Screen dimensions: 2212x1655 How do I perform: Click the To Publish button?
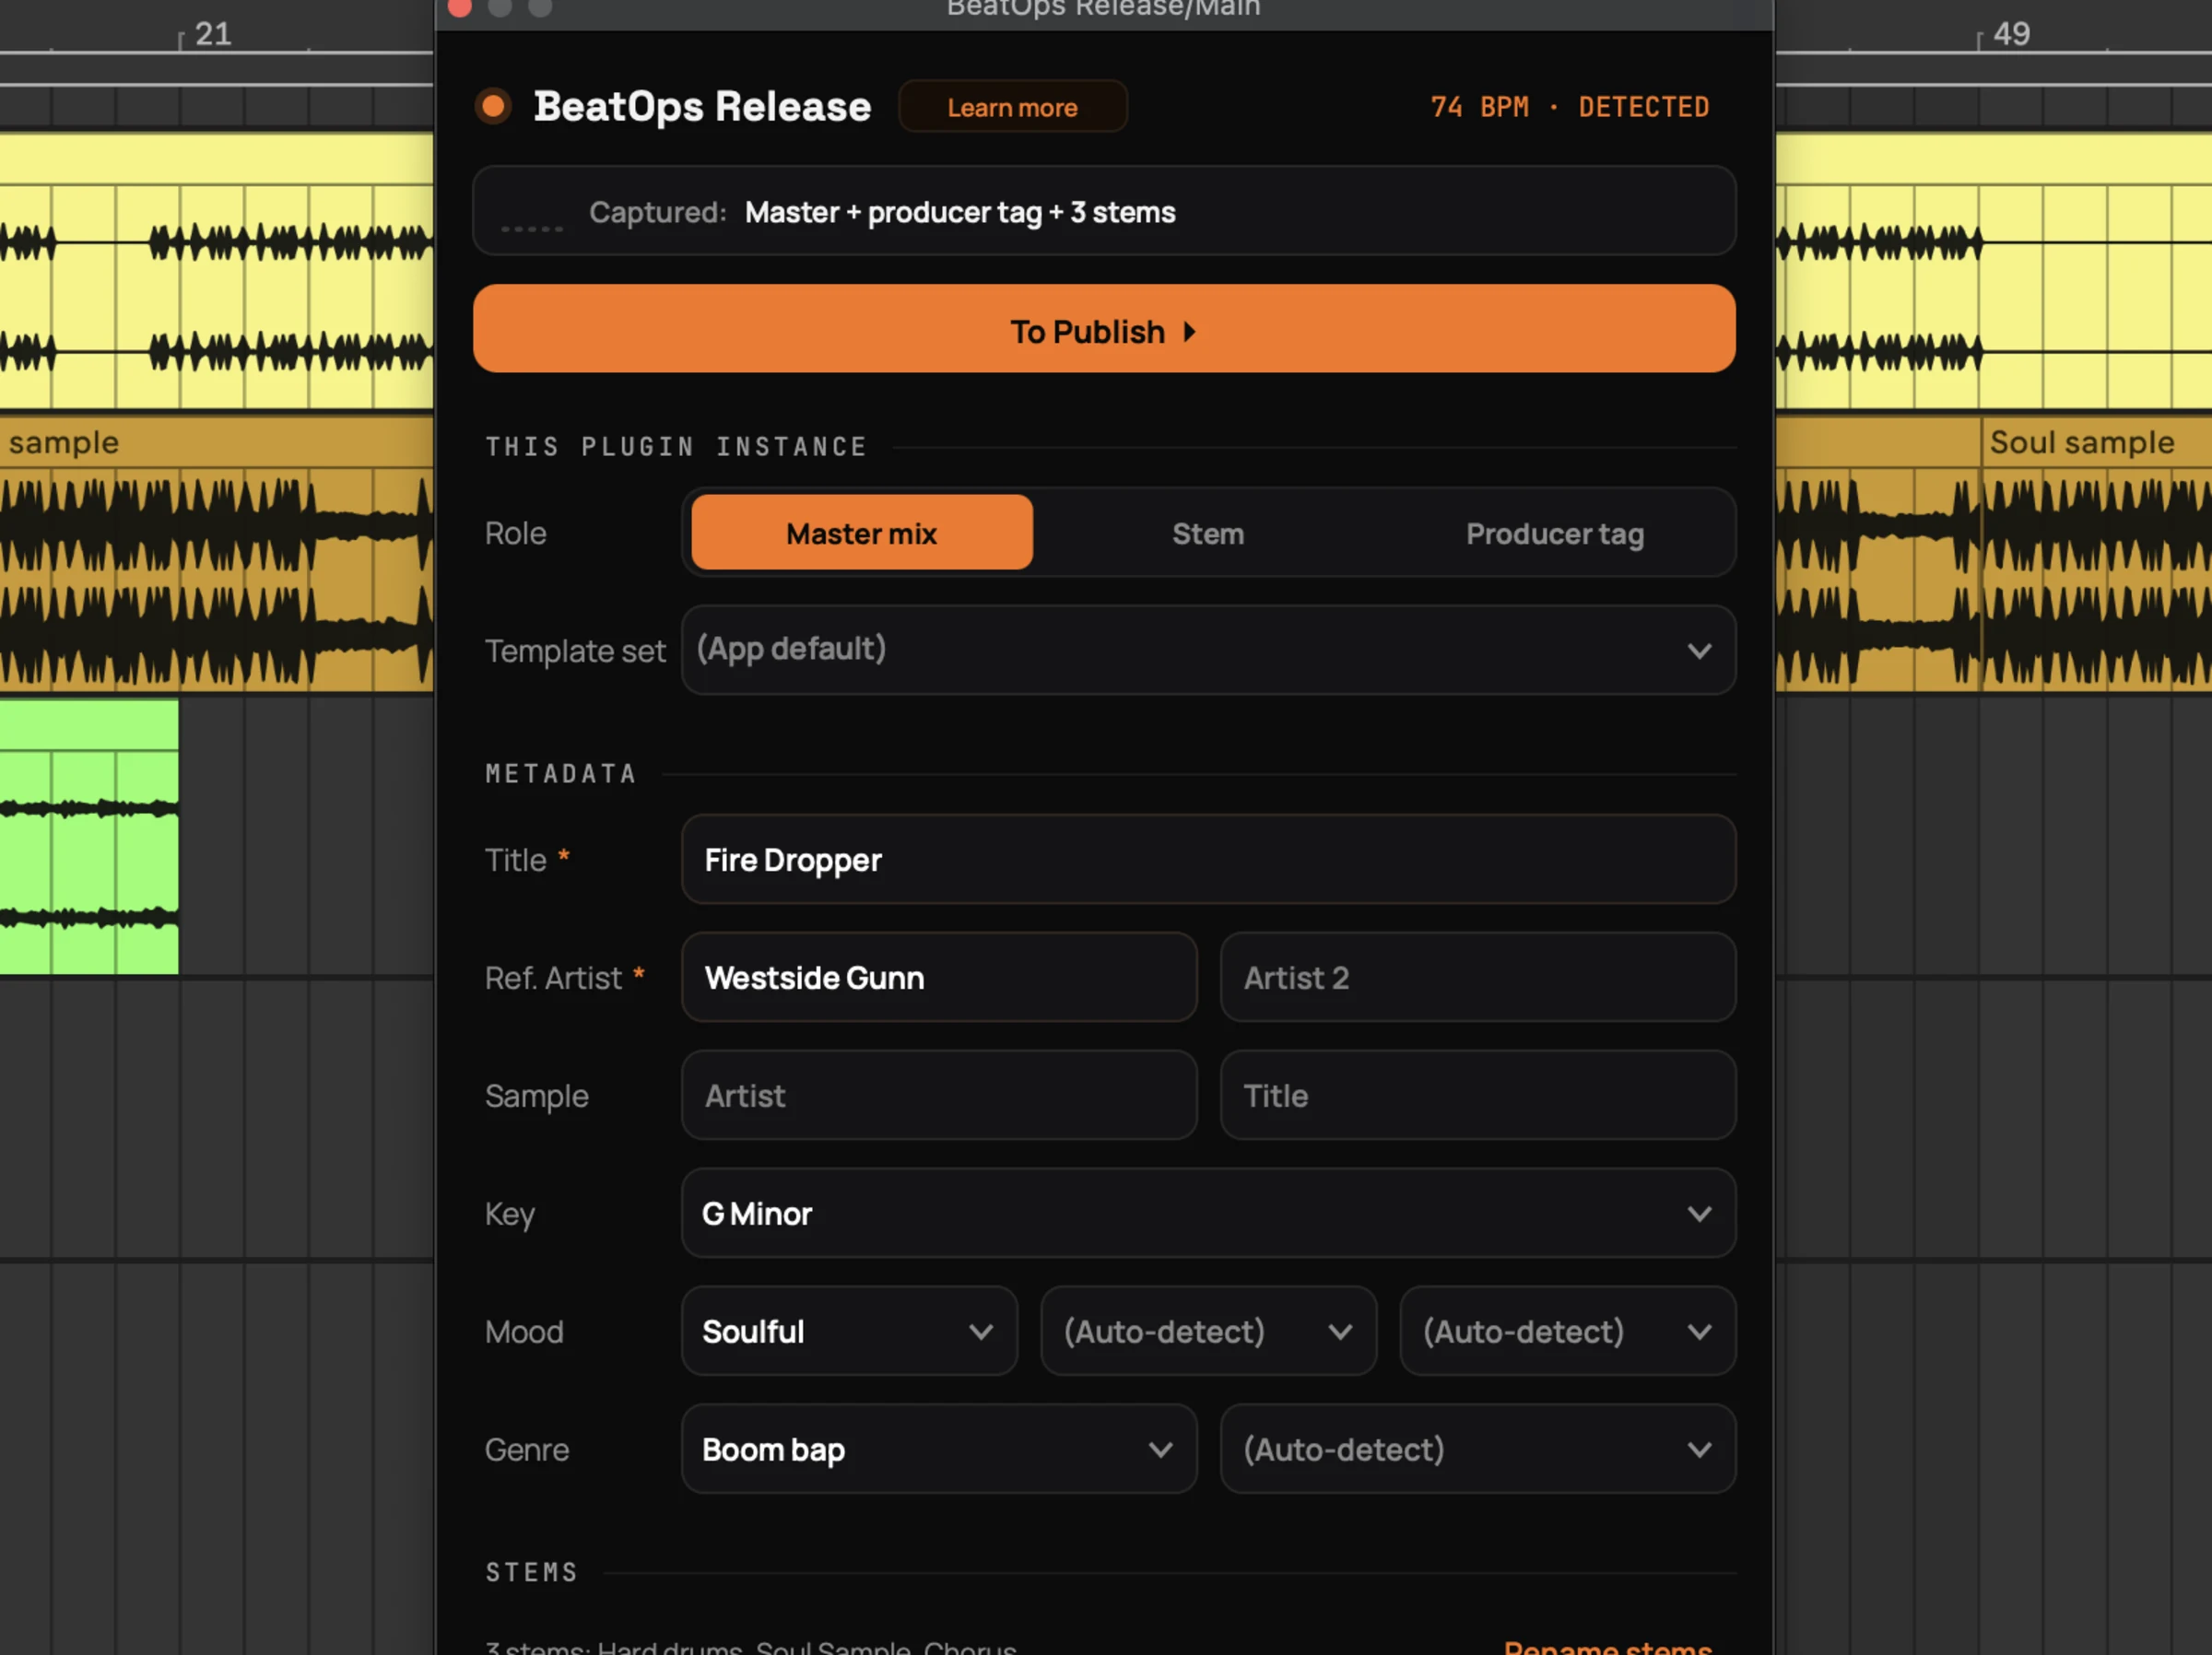coord(1103,329)
